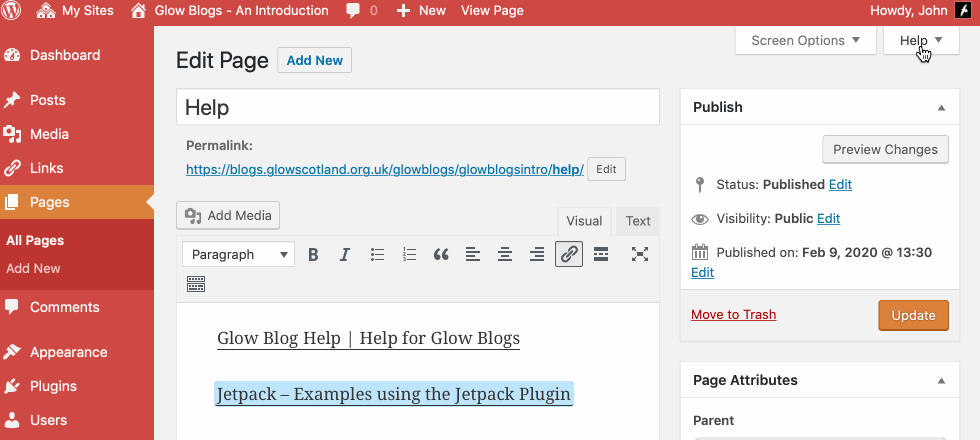Screen dimensions: 980x440
Task: Click Add New button beside Edit Page
Action: 314,61
